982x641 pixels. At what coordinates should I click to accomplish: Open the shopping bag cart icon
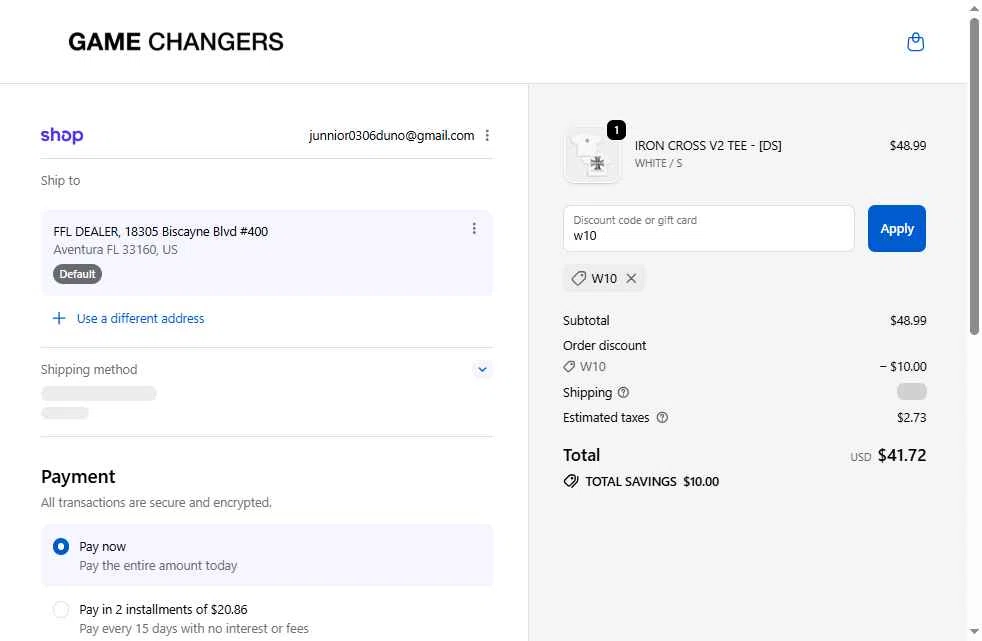tap(915, 42)
